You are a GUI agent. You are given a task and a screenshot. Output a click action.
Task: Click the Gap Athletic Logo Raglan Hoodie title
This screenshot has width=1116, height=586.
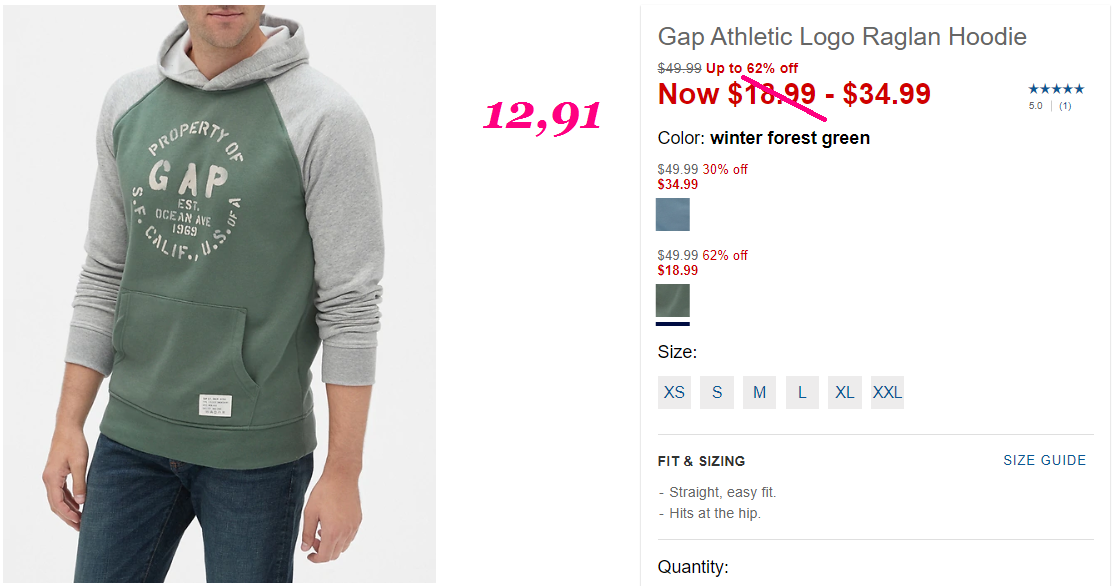[x=842, y=37]
